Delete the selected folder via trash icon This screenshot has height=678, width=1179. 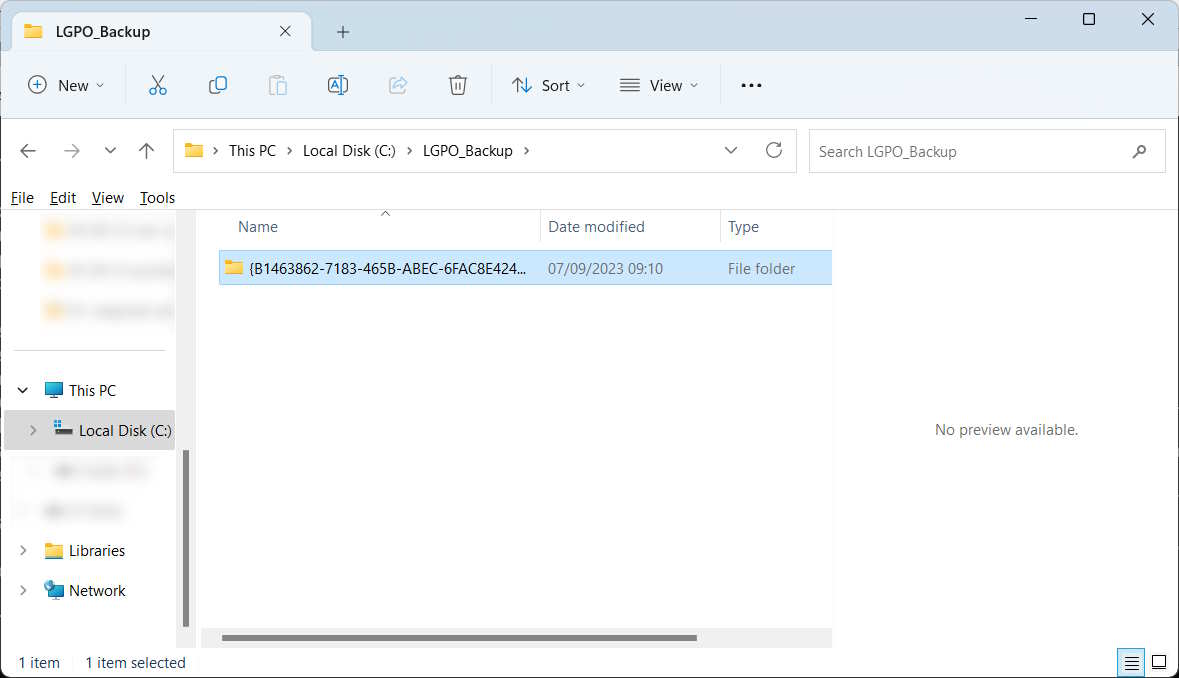click(x=457, y=85)
